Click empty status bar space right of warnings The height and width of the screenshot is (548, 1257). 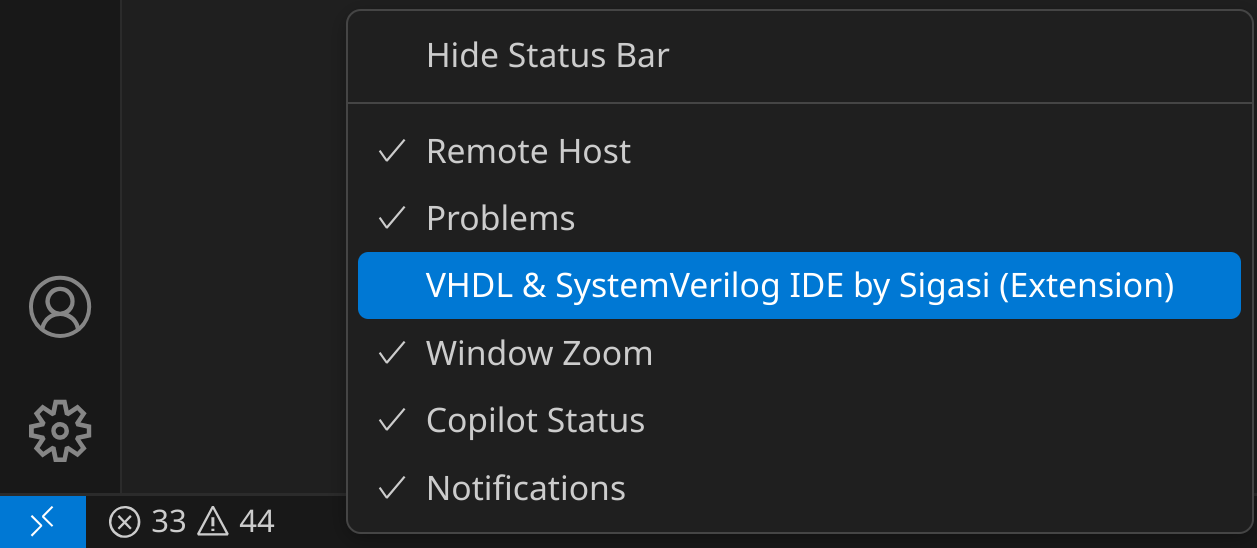(315, 522)
